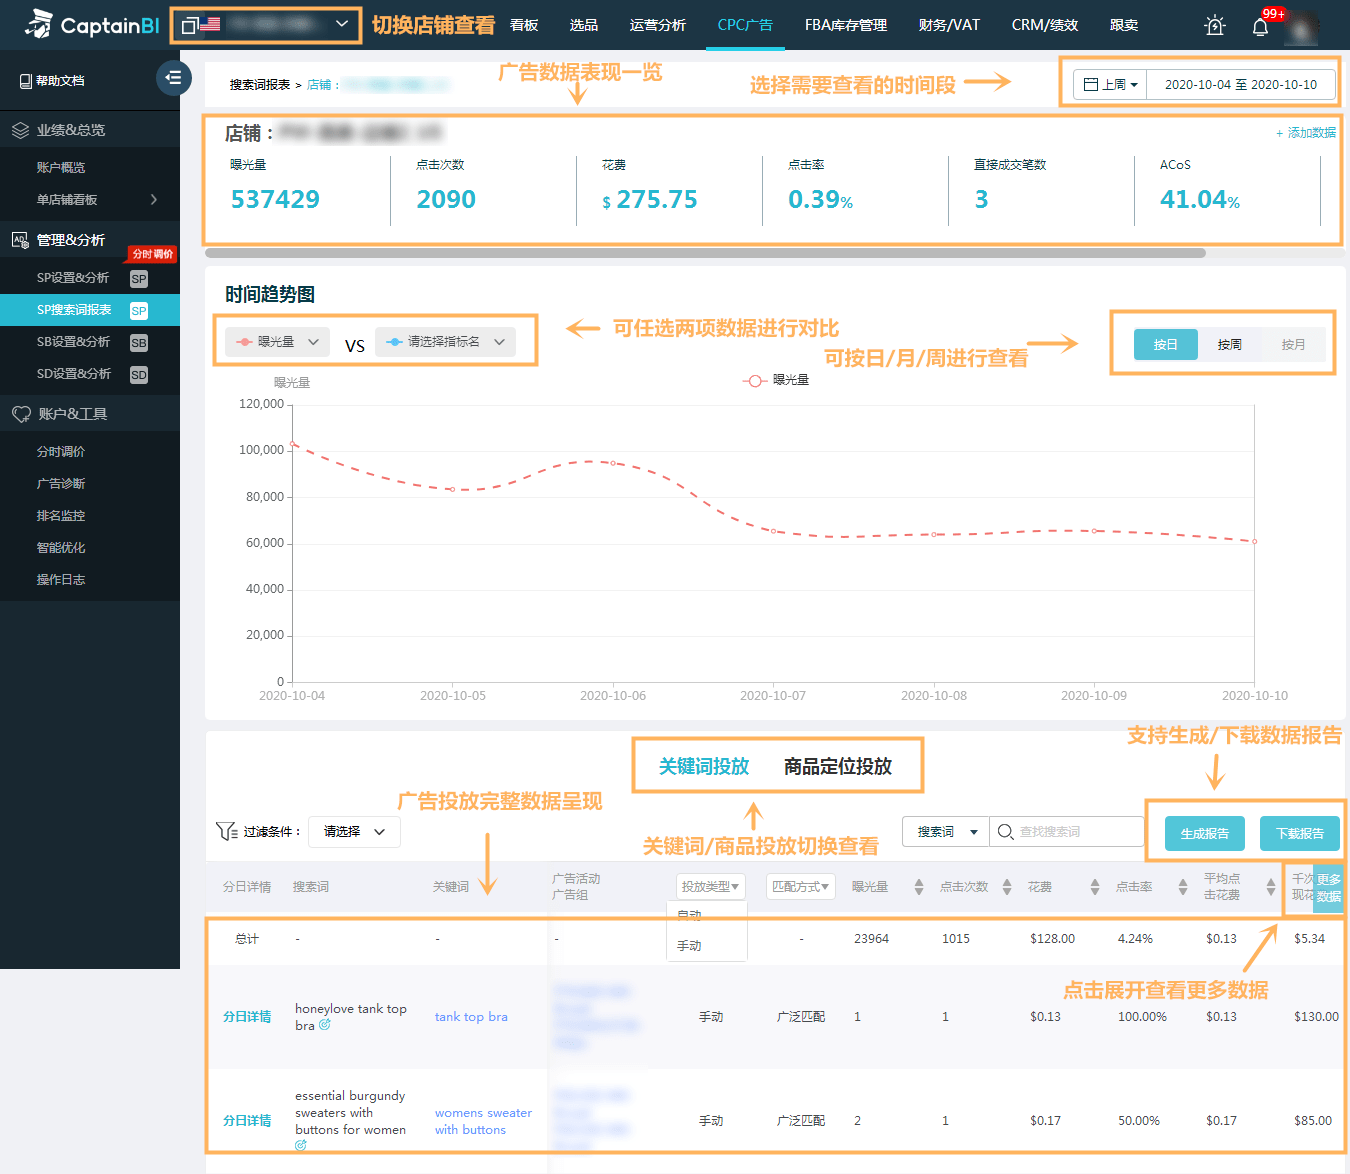Image resolution: width=1350 pixels, height=1174 pixels.
Task: Switch trend chart to 按月 view
Action: point(1293,344)
